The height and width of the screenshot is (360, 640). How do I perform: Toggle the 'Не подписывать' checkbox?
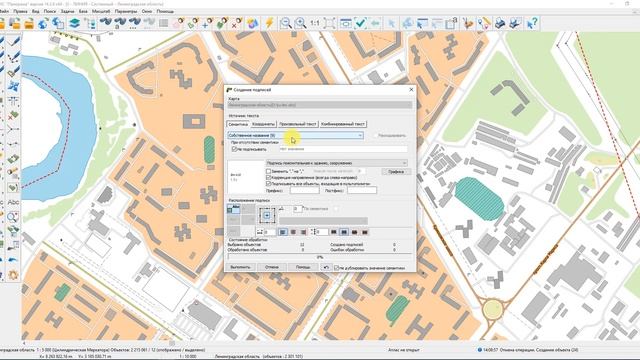(x=234, y=149)
